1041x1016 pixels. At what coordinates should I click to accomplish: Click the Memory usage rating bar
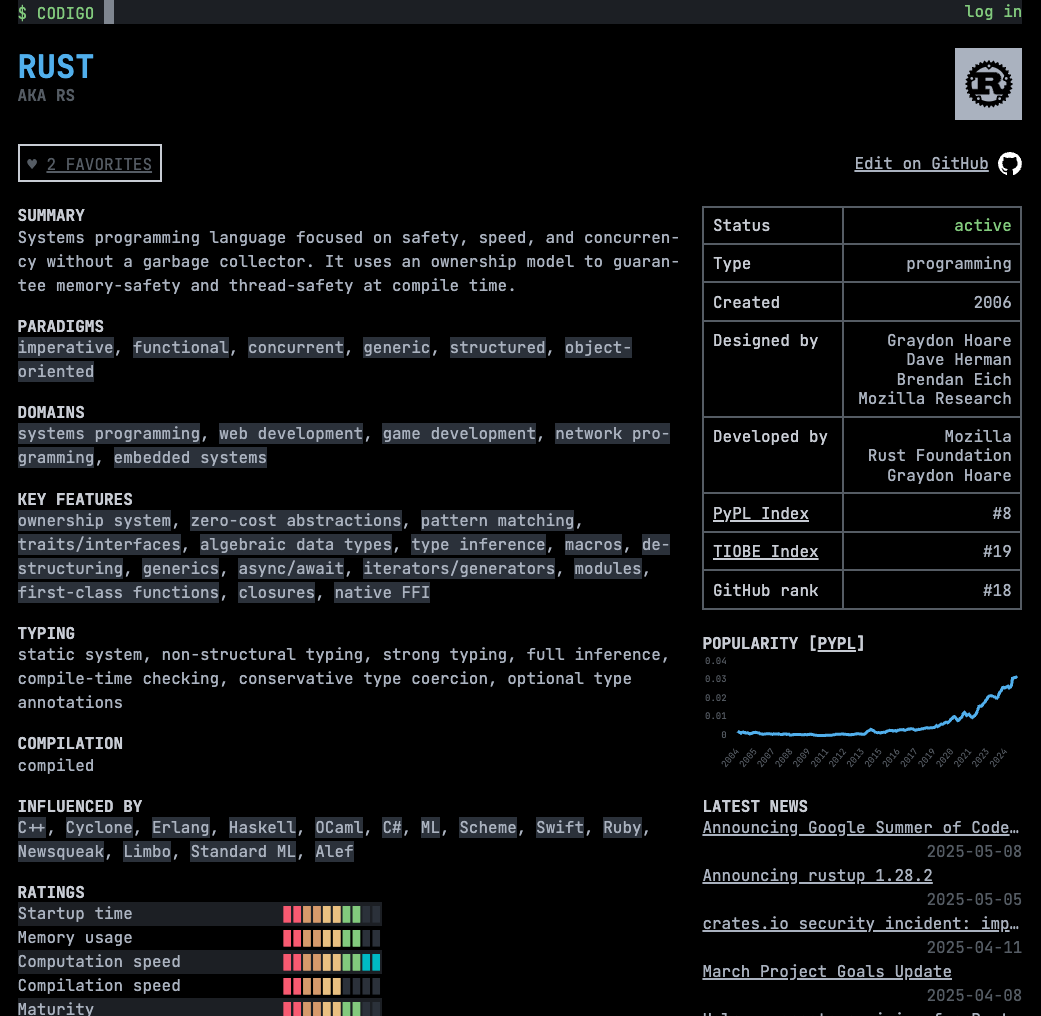(x=332, y=938)
